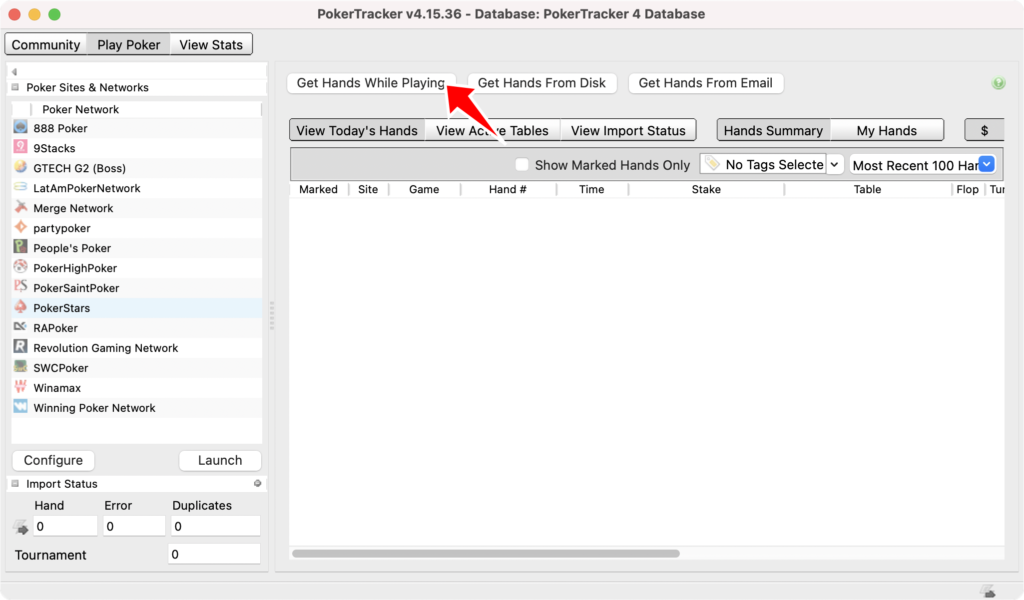Sort by the Table column header

(867, 189)
